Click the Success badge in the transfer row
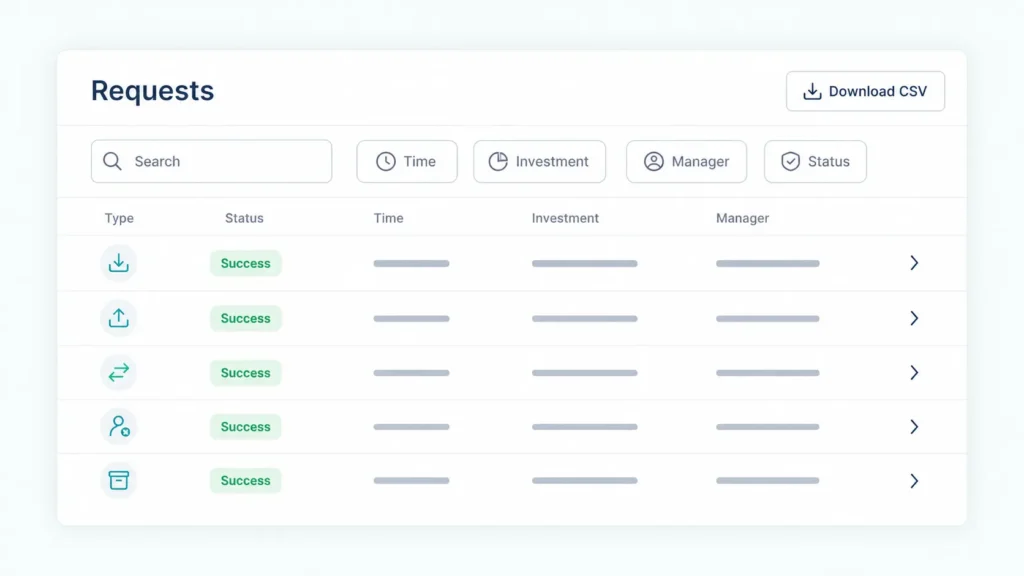This screenshot has width=1024, height=576. 246,373
